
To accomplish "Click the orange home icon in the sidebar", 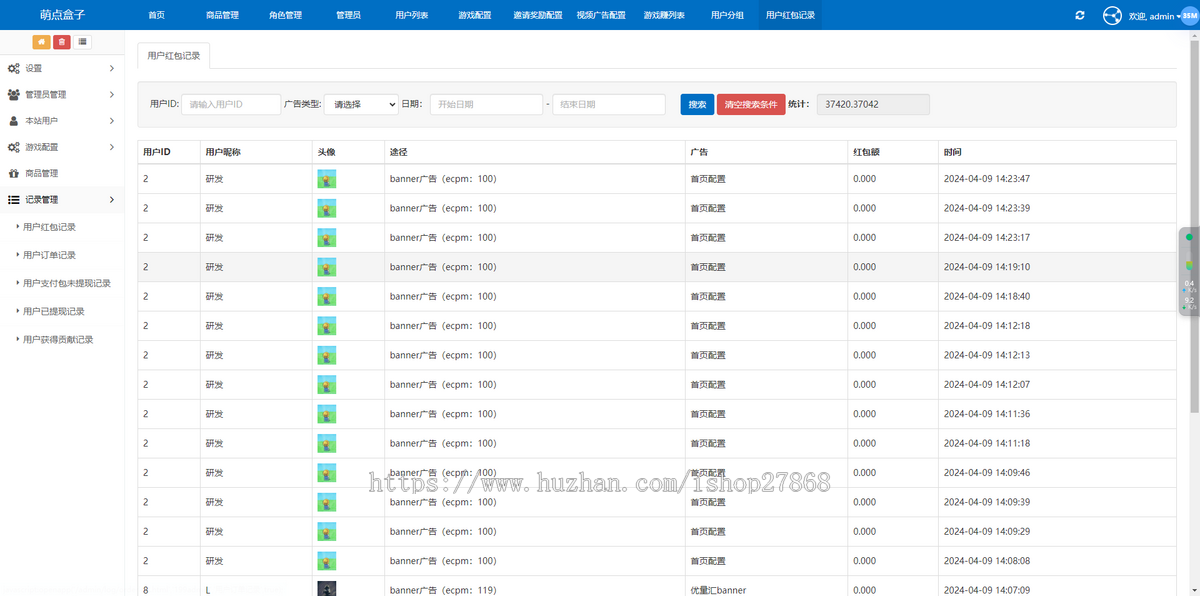I will click(41, 42).
